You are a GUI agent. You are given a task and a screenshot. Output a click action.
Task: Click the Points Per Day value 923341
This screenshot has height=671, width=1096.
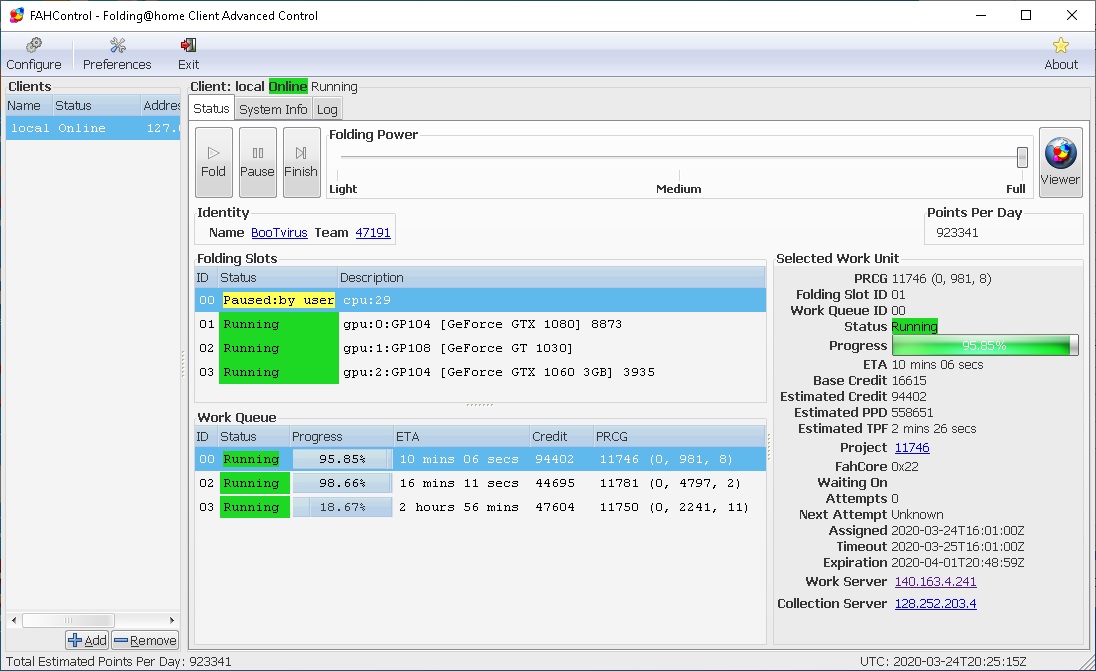pos(957,233)
